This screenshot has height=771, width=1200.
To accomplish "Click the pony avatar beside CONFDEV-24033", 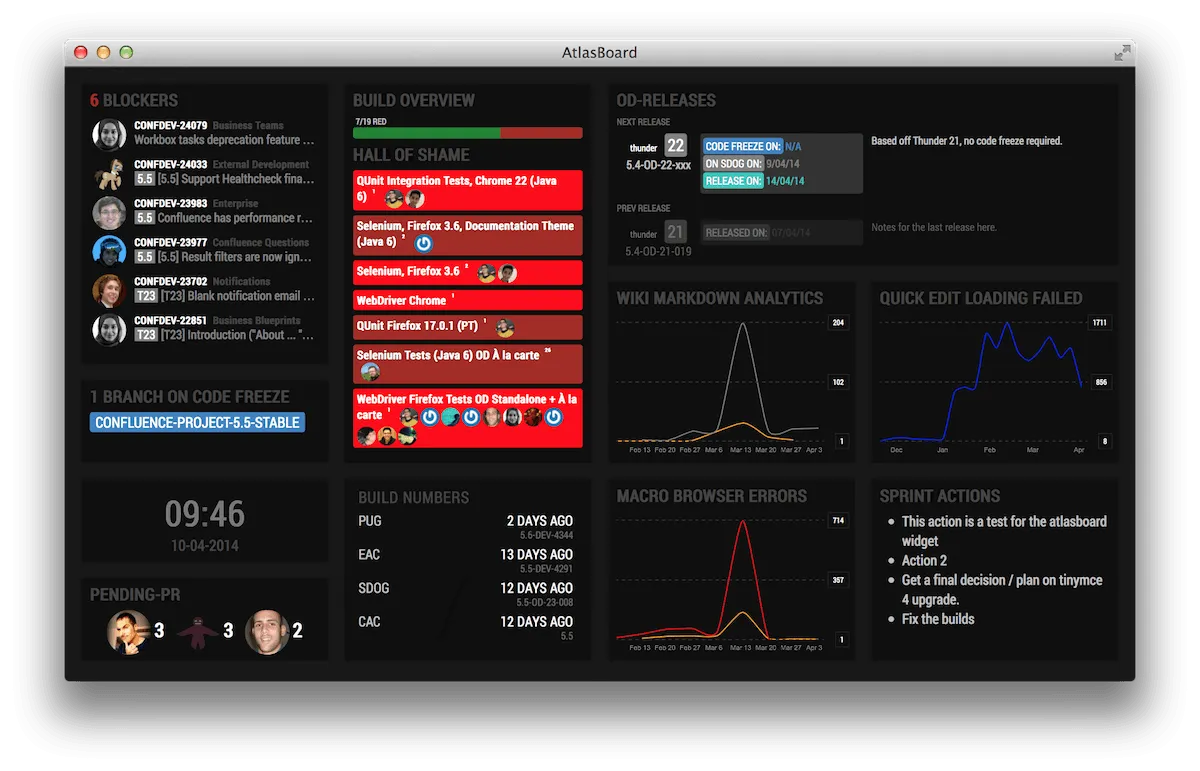I will point(109,173).
